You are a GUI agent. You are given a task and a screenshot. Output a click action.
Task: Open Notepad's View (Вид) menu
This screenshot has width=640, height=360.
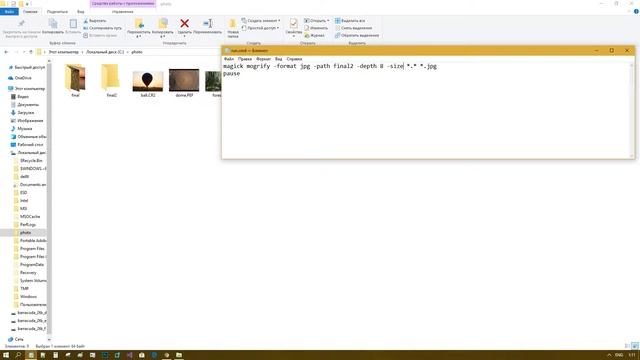point(278,59)
